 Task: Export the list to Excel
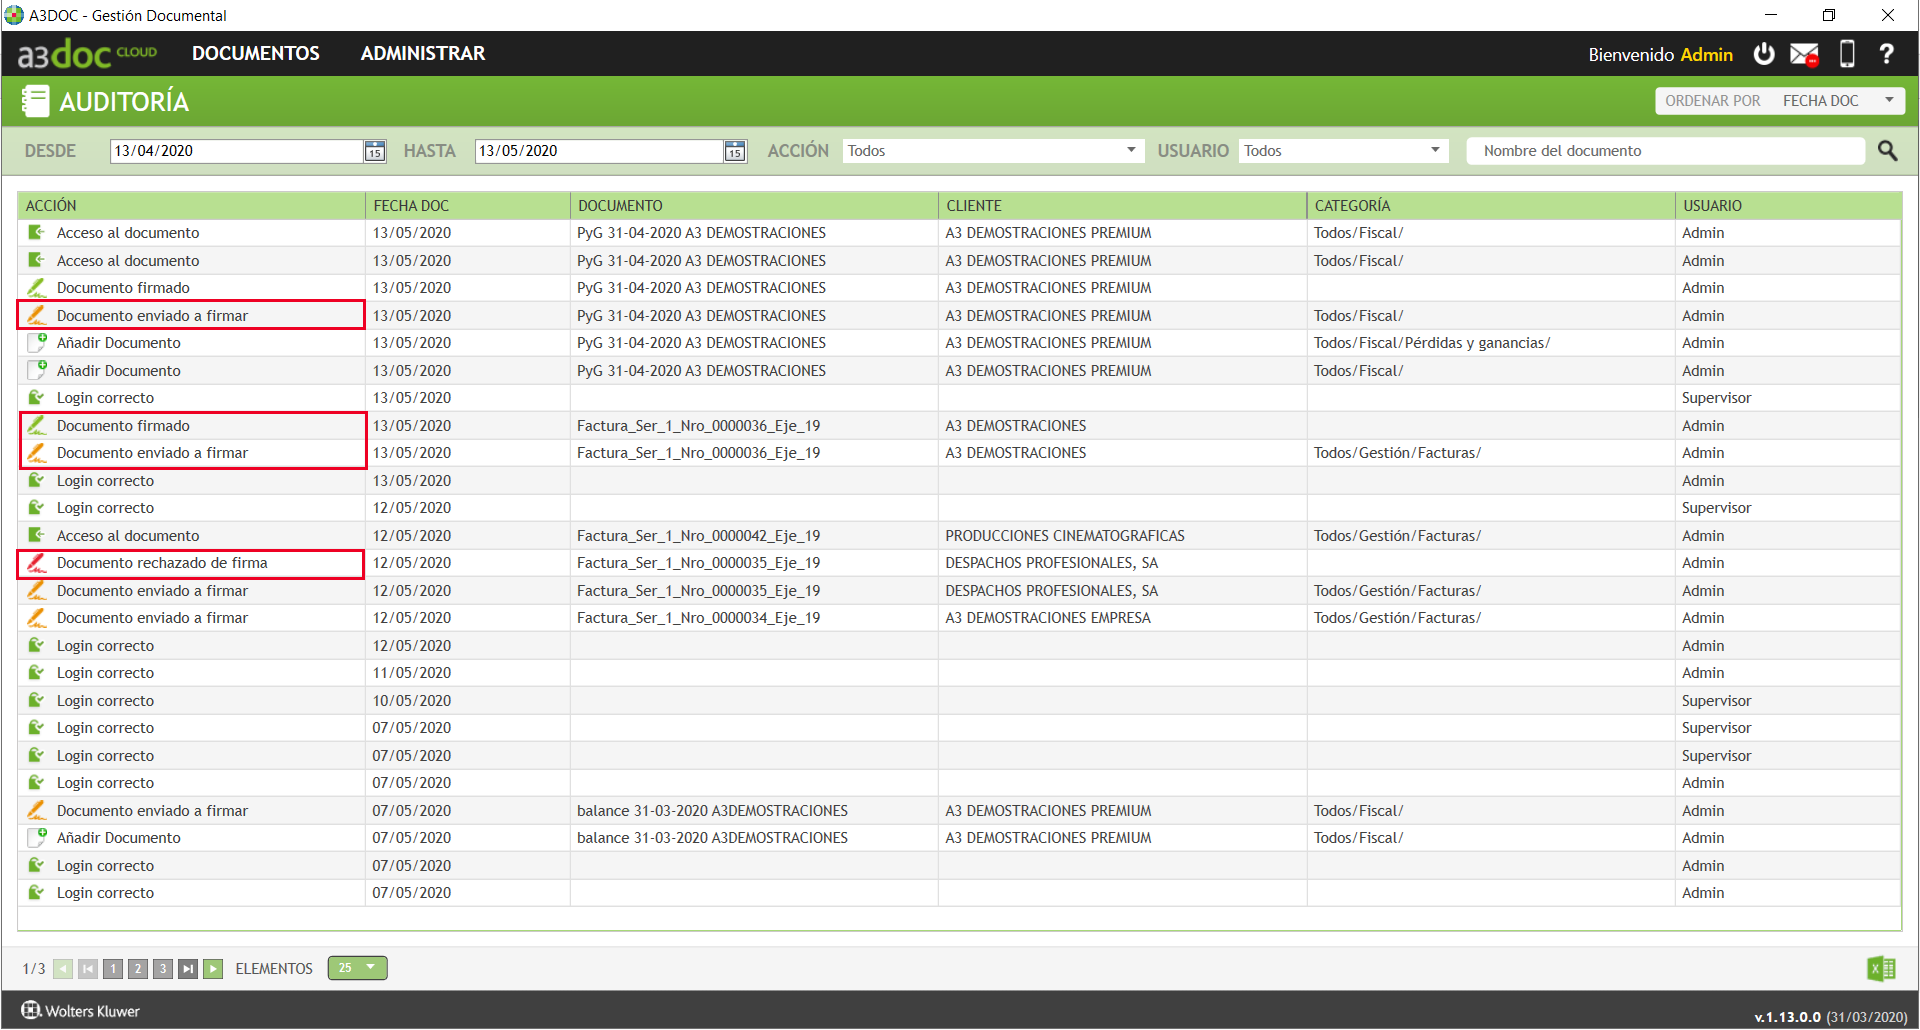(x=1881, y=968)
